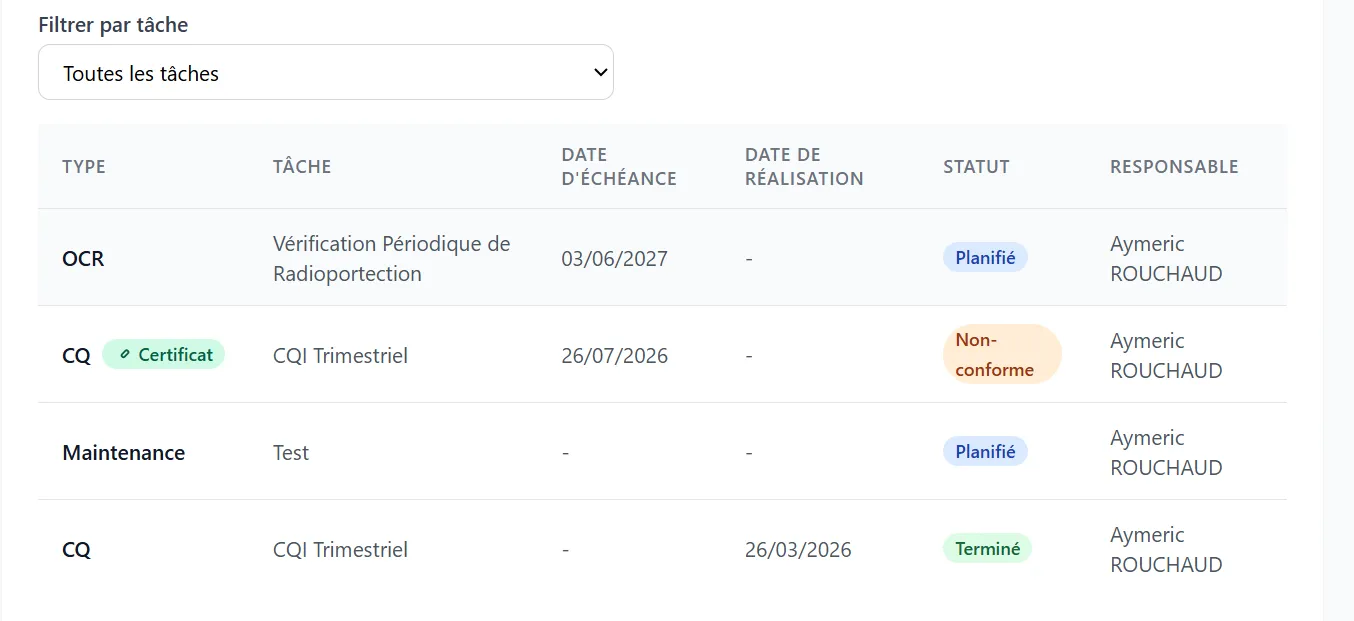
Task: Click the STATUT column header
Action: click(x=976, y=166)
